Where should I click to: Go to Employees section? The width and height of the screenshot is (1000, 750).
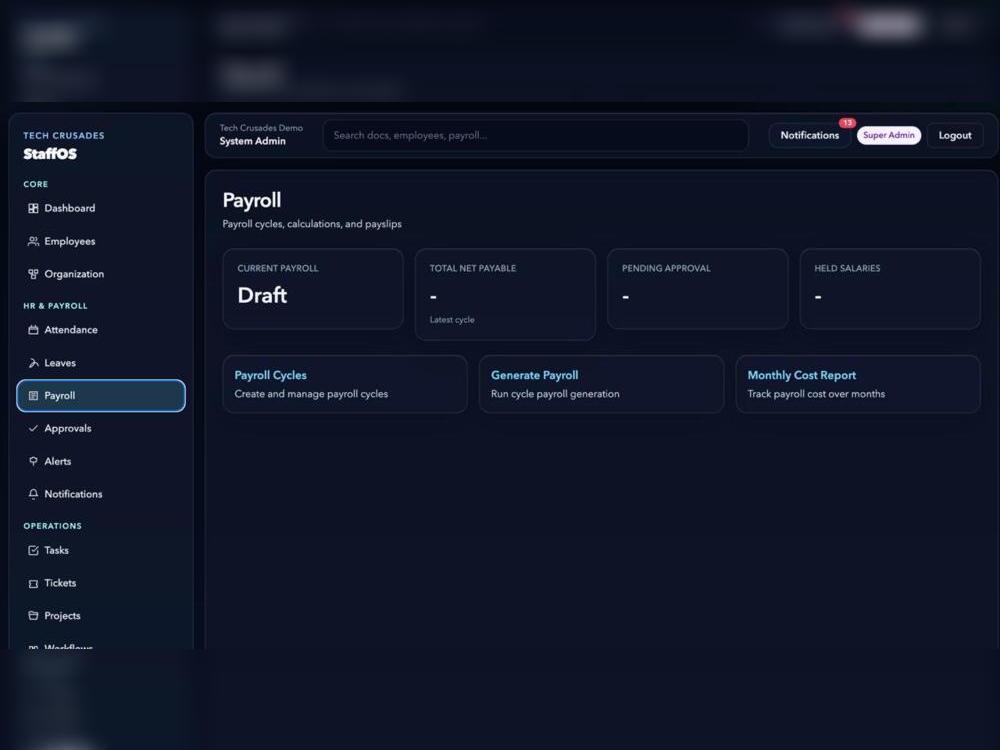pos(101,241)
